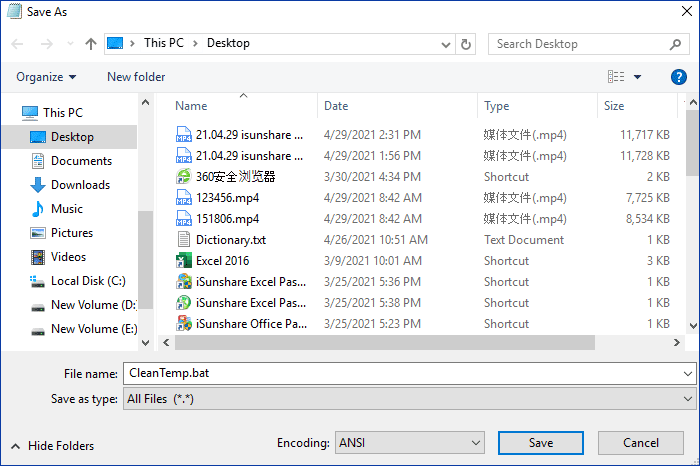
Task: Select the 151806.mp4 file icon
Action: pos(183,219)
